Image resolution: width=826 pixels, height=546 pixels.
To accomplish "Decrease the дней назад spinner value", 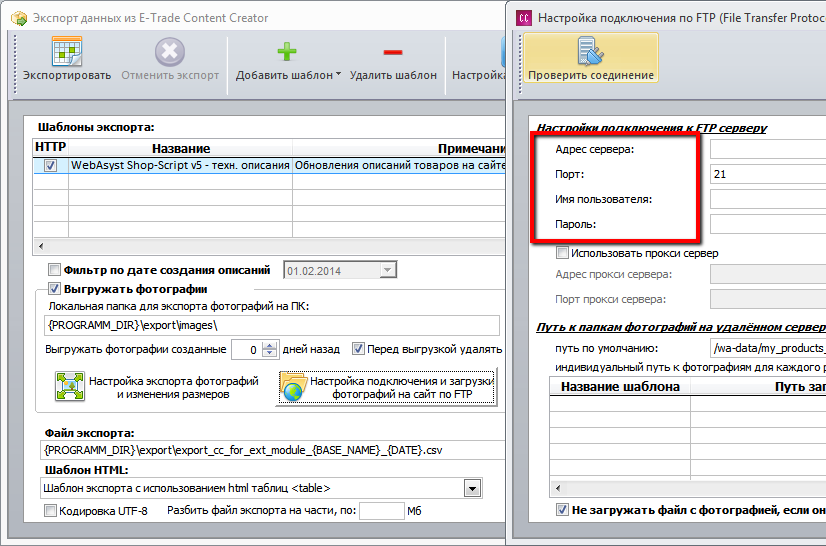I will pos(270,354).
